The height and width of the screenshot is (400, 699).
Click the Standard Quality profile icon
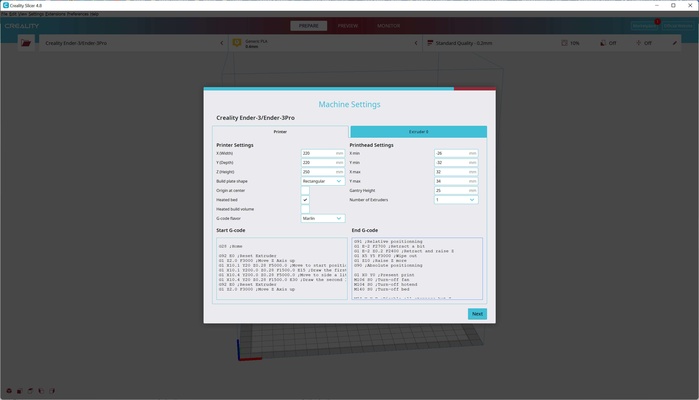[x=430, y=43]
